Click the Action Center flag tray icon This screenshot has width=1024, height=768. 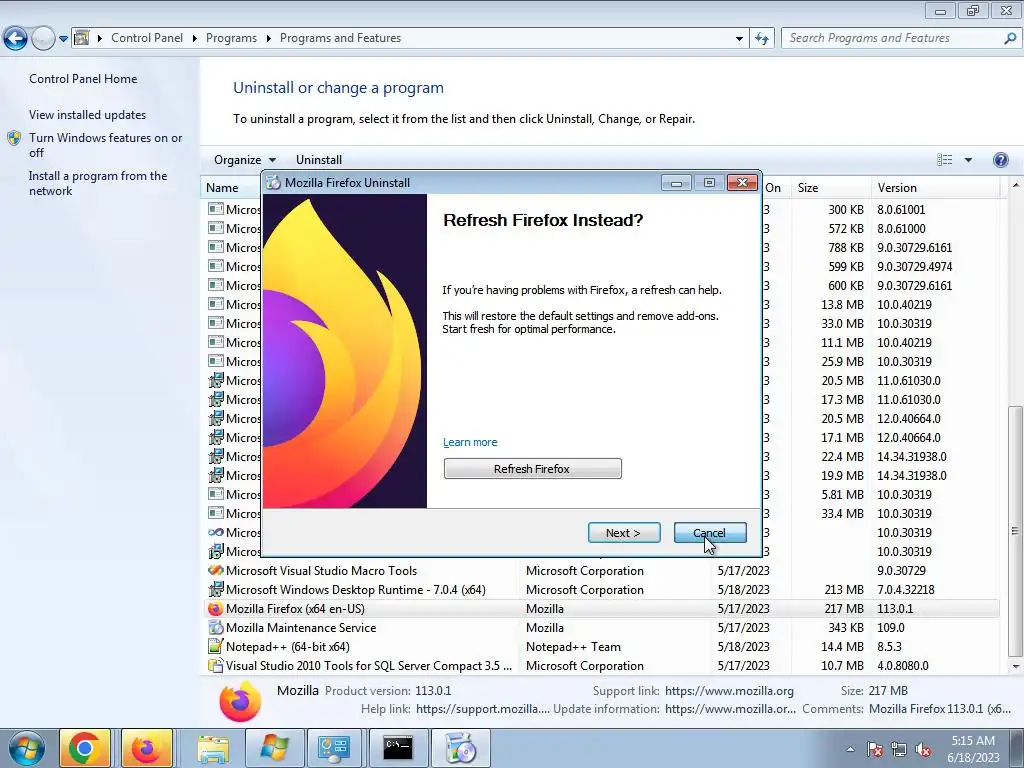[875, 749]
